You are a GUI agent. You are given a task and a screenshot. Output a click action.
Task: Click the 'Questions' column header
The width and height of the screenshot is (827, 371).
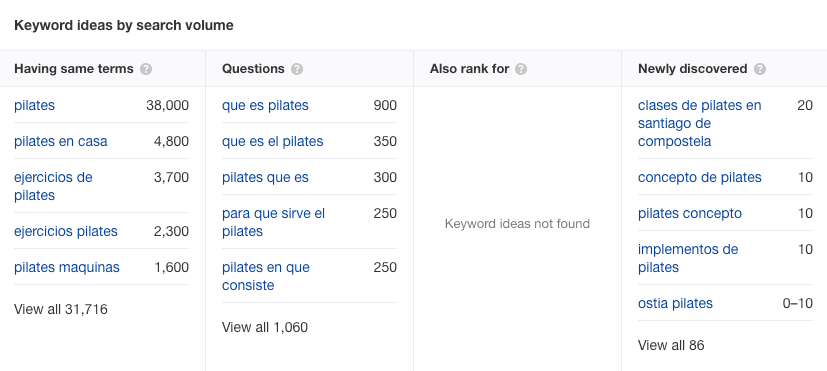(x=253, y=69)
